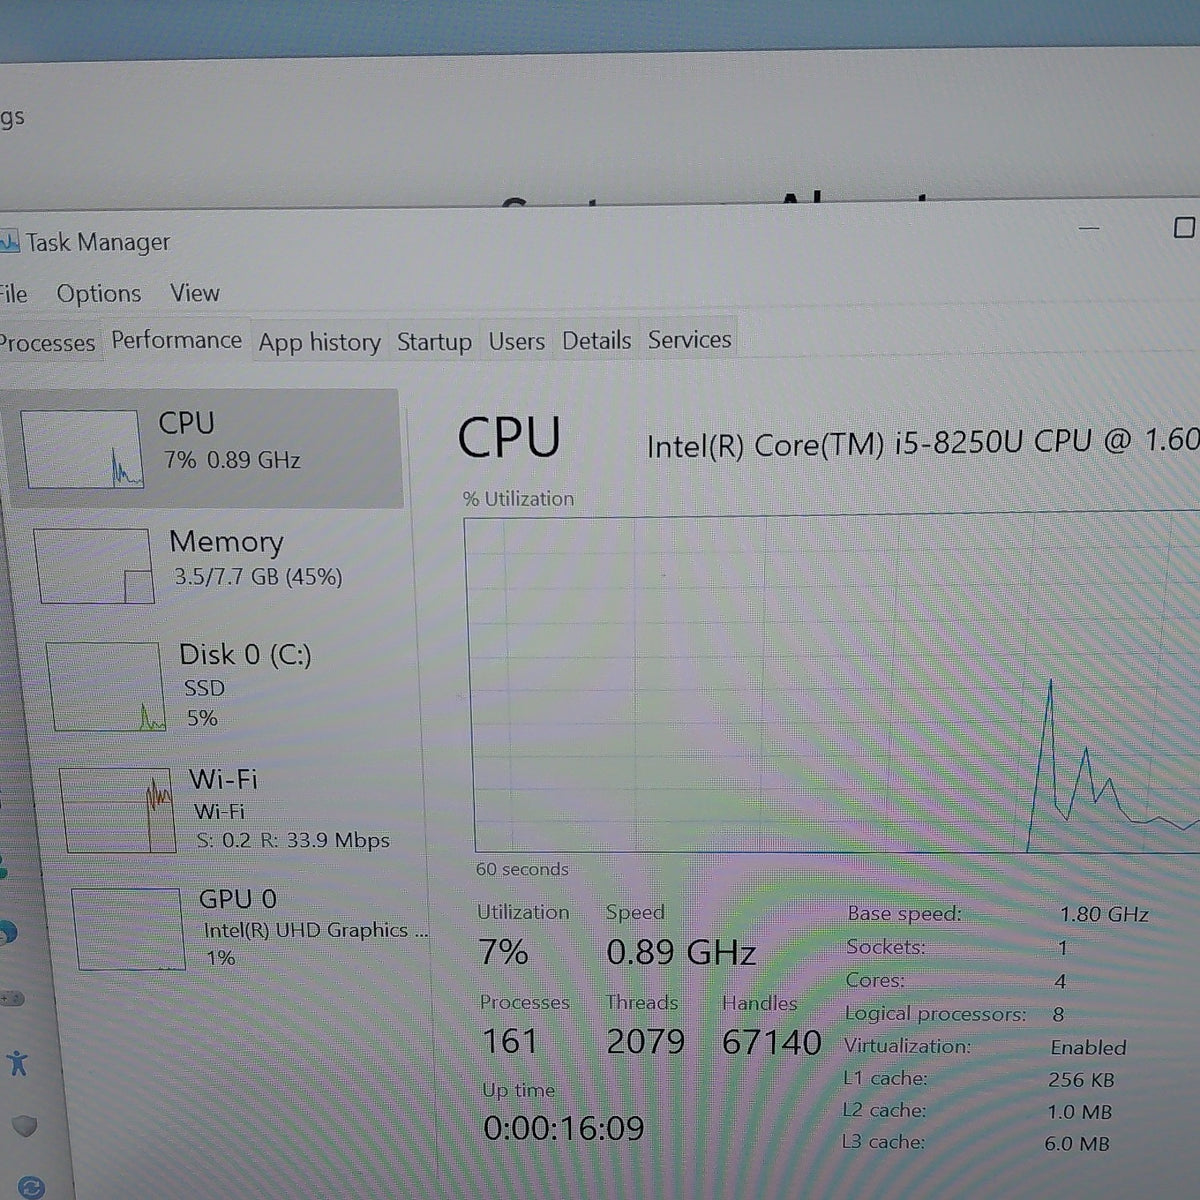1200x1200 pixels.
Task: Click the up time value 0:00:16:09
Action: tap(563, 1129)
